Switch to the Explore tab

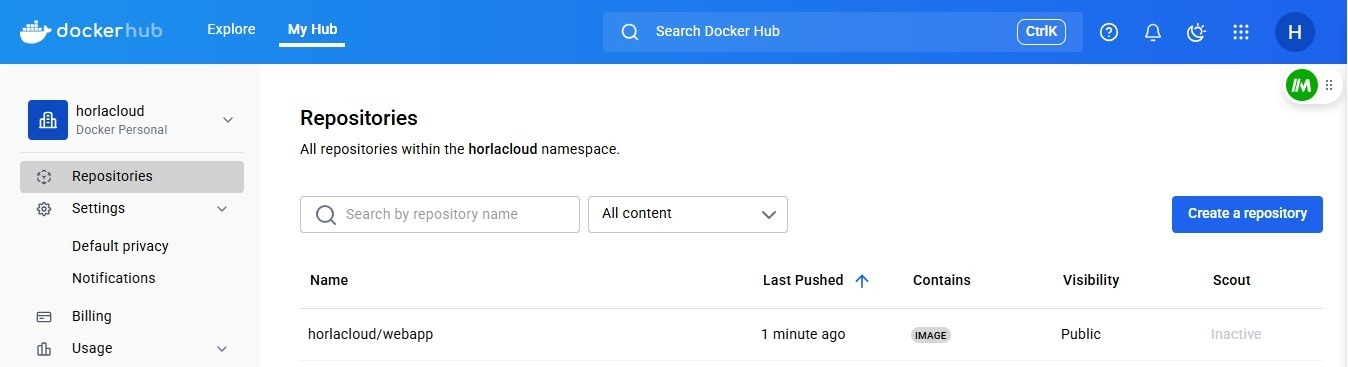click(x=231, y=29)
